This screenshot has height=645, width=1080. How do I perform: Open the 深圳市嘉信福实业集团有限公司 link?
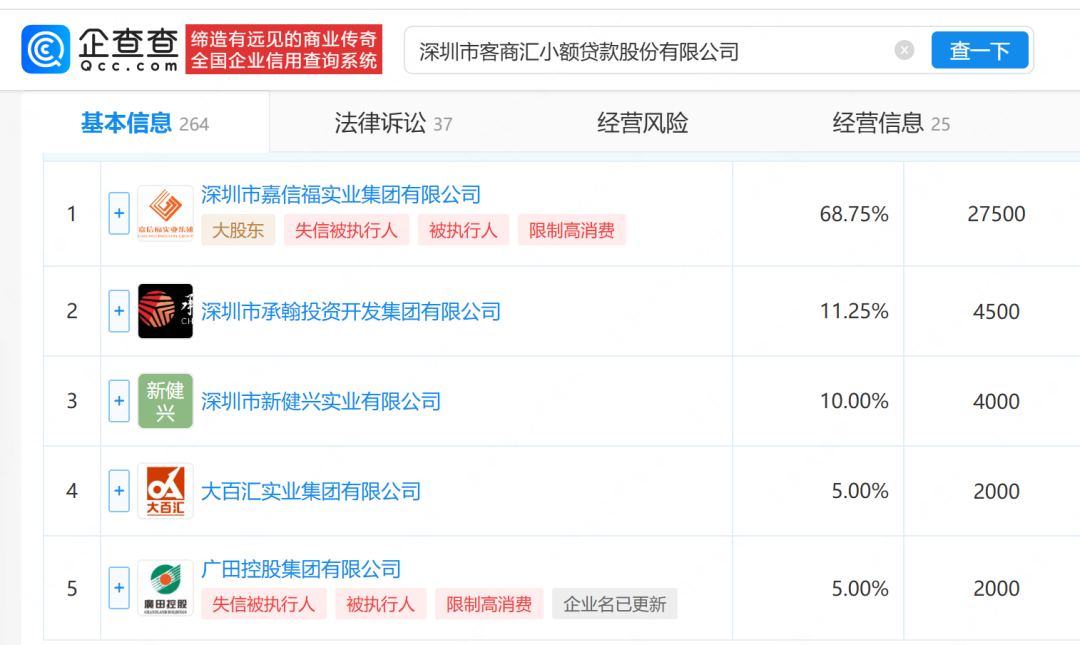[341, 194]
